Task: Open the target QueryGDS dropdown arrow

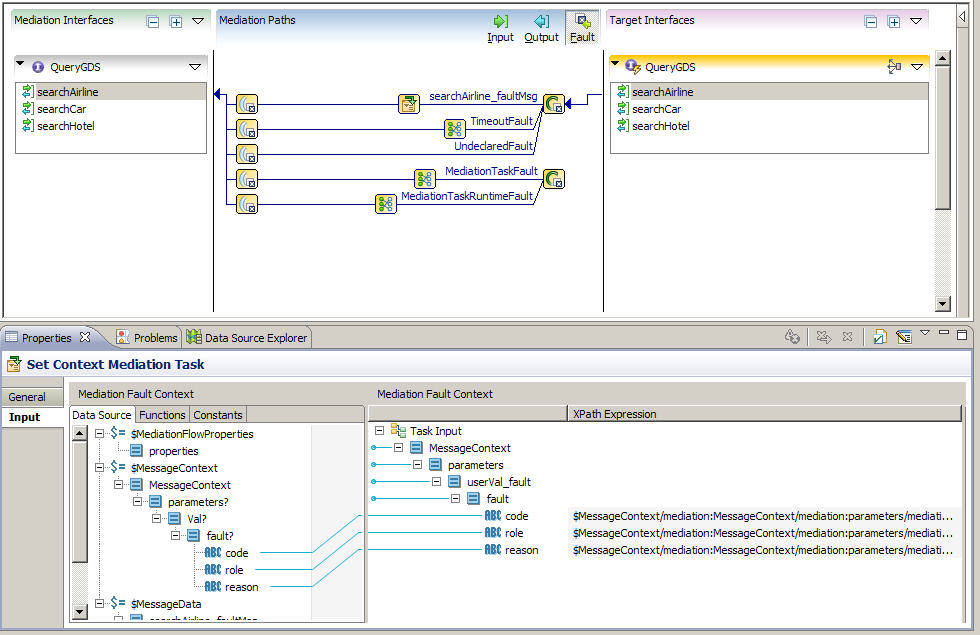Action: [x=917, y=67]
